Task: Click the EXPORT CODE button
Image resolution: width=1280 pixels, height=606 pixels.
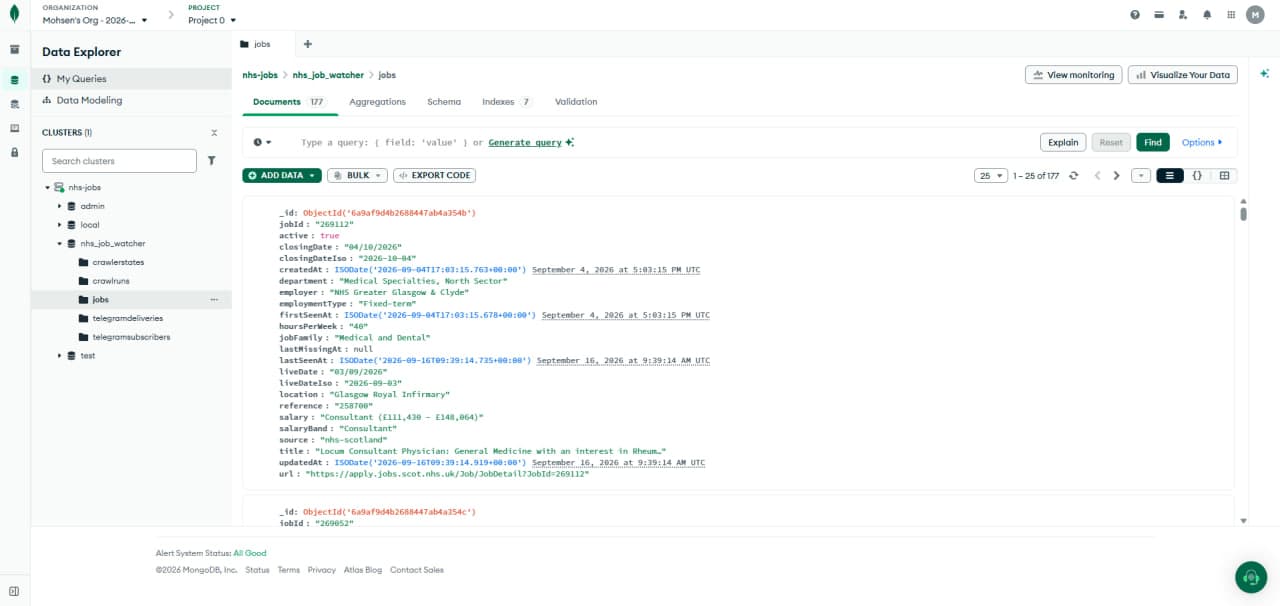Action: (435, 176)
